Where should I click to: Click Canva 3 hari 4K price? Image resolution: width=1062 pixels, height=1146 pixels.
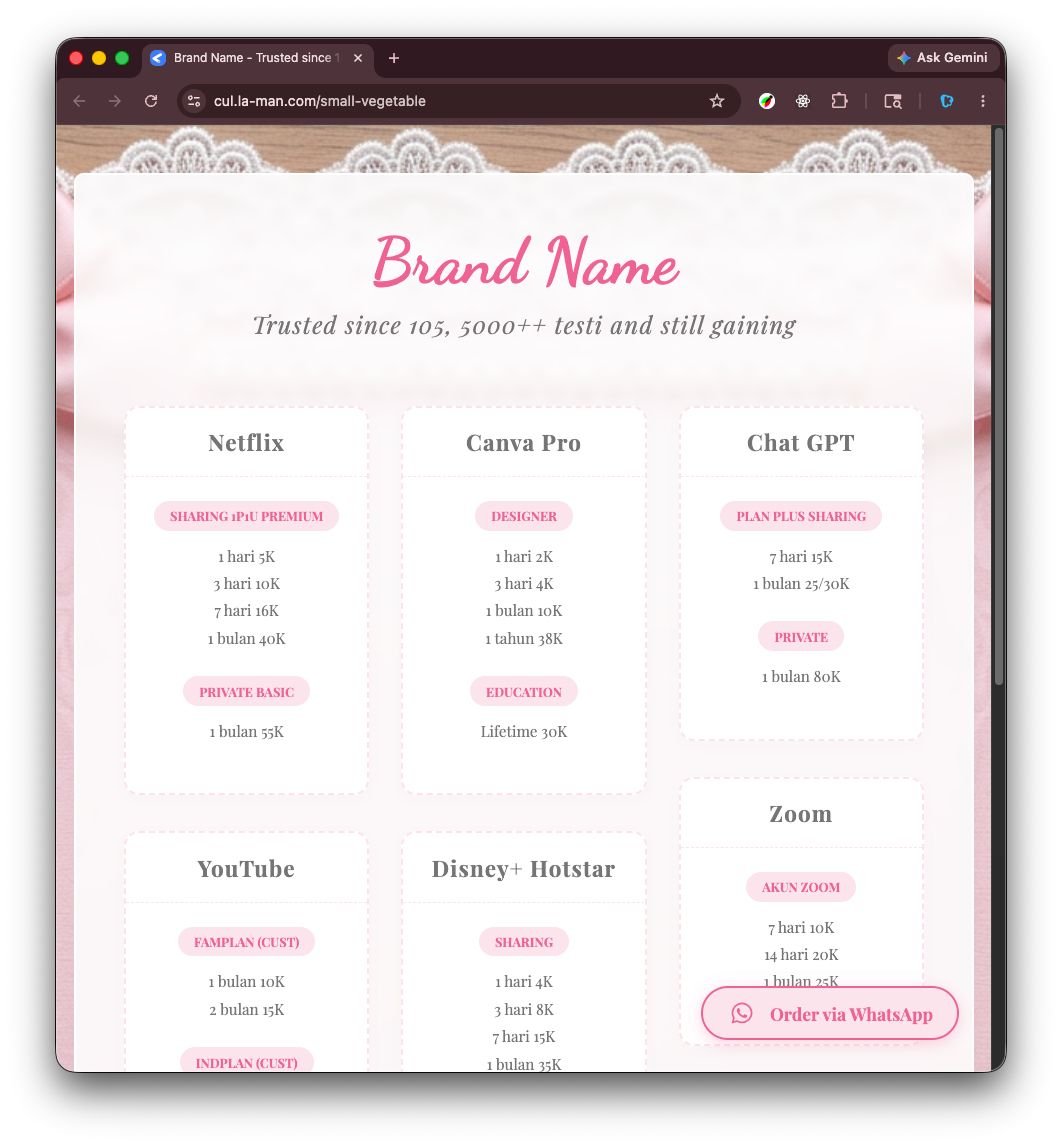click(x=523, y=584)
